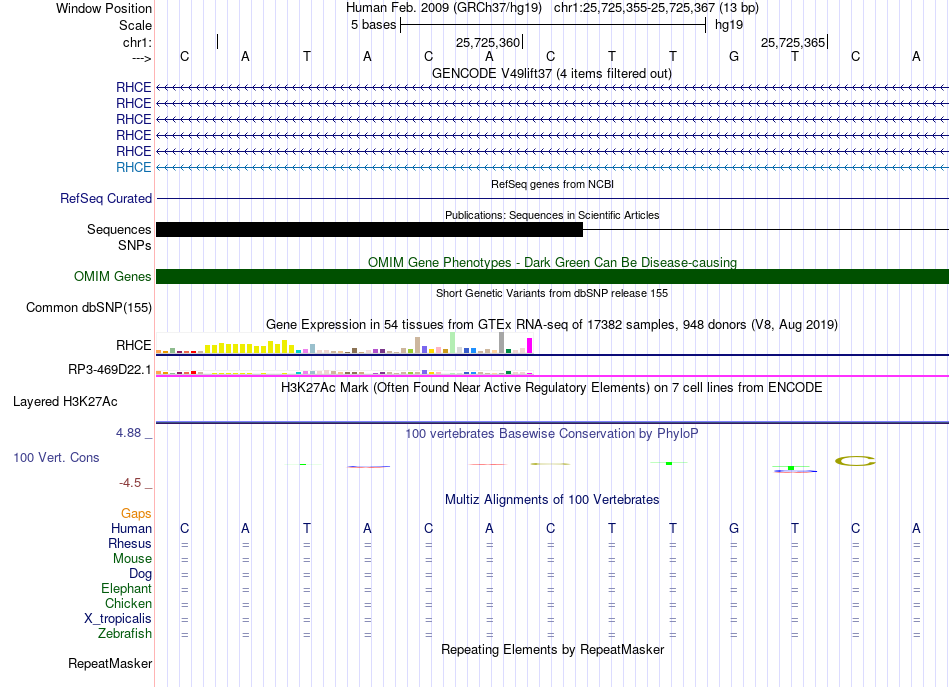Screen dimensions: 950x687
Task: Click the SNPs track label
Action: pyautogui.click(x=135, y=245)
